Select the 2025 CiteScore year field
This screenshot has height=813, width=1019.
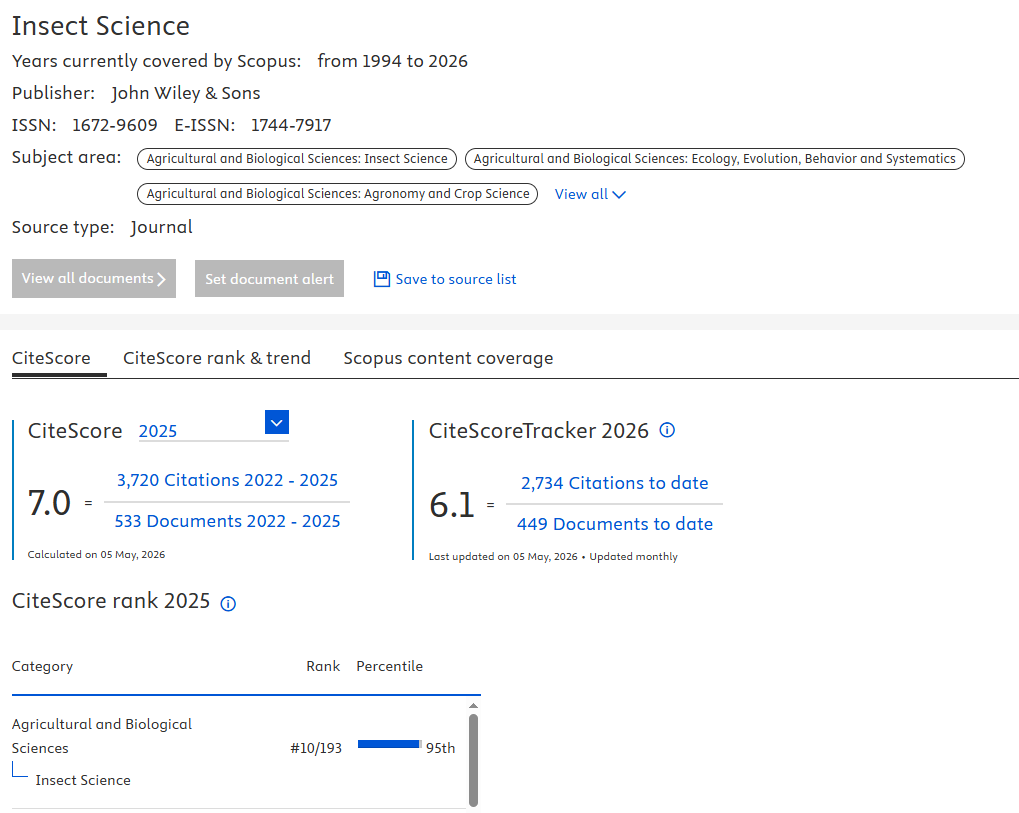point(213,431)
